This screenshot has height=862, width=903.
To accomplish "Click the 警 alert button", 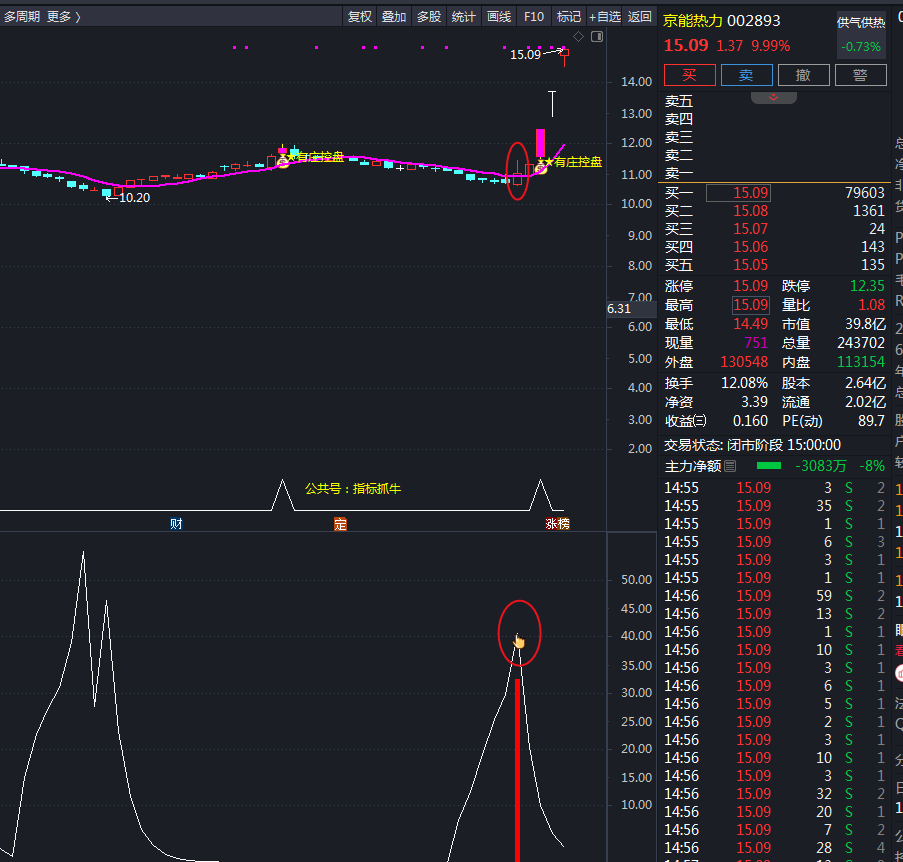I will [860, 75].
